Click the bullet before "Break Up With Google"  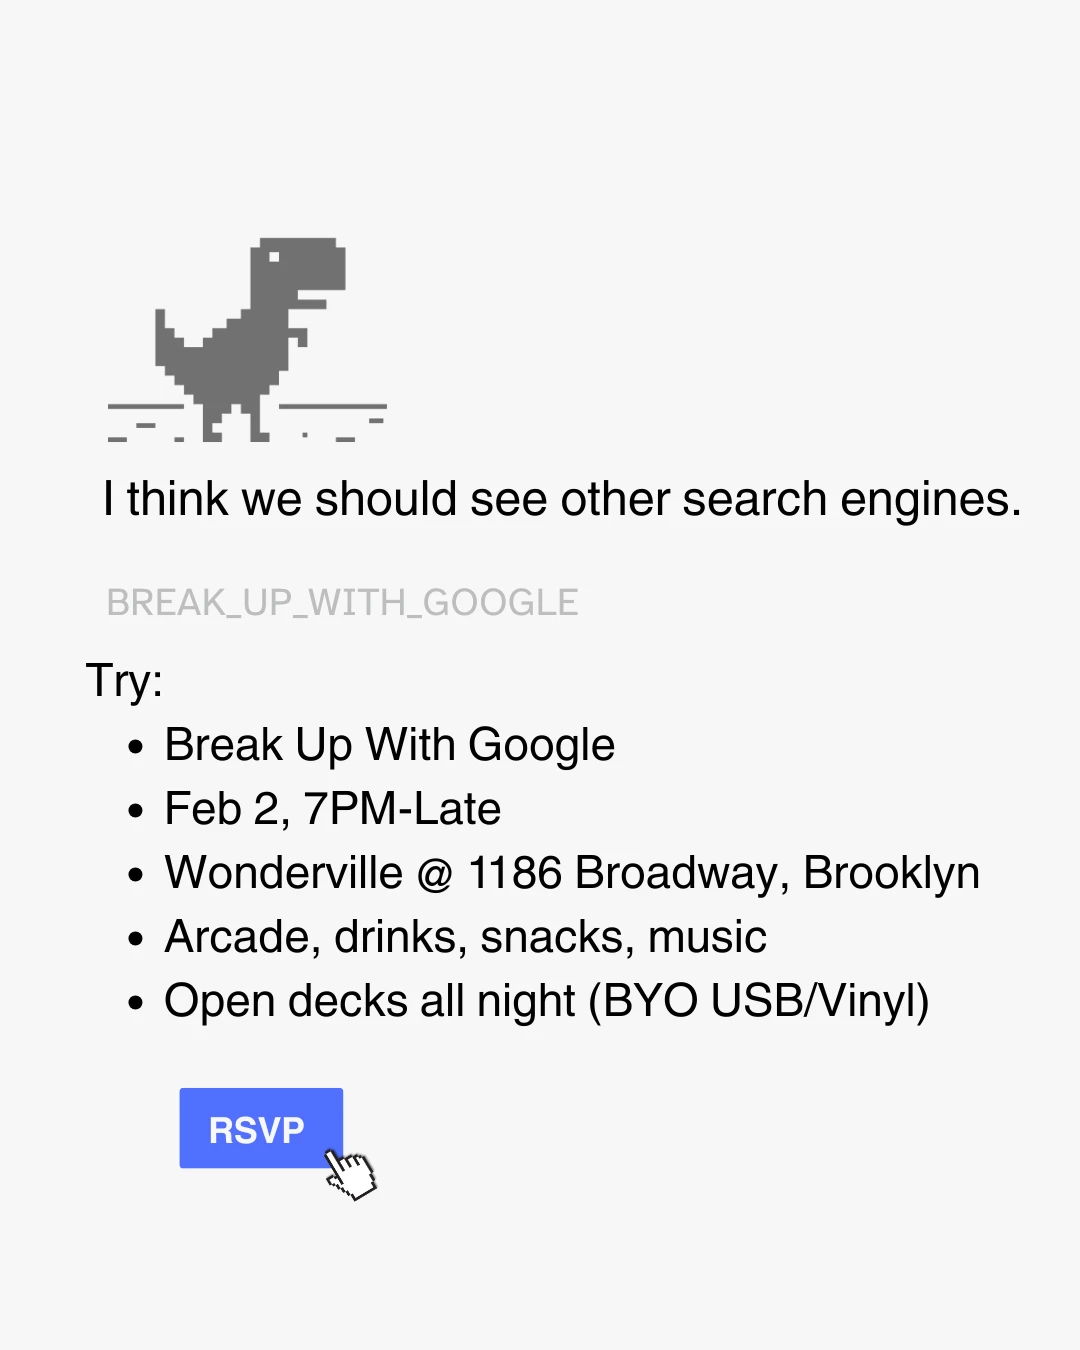point(137,748)
